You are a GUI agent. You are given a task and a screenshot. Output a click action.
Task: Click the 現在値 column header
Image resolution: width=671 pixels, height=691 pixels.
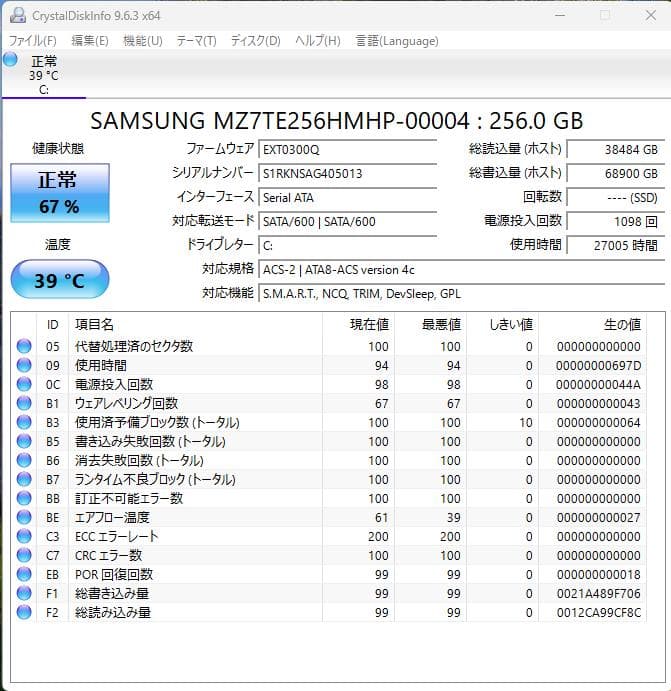[369, 325]
